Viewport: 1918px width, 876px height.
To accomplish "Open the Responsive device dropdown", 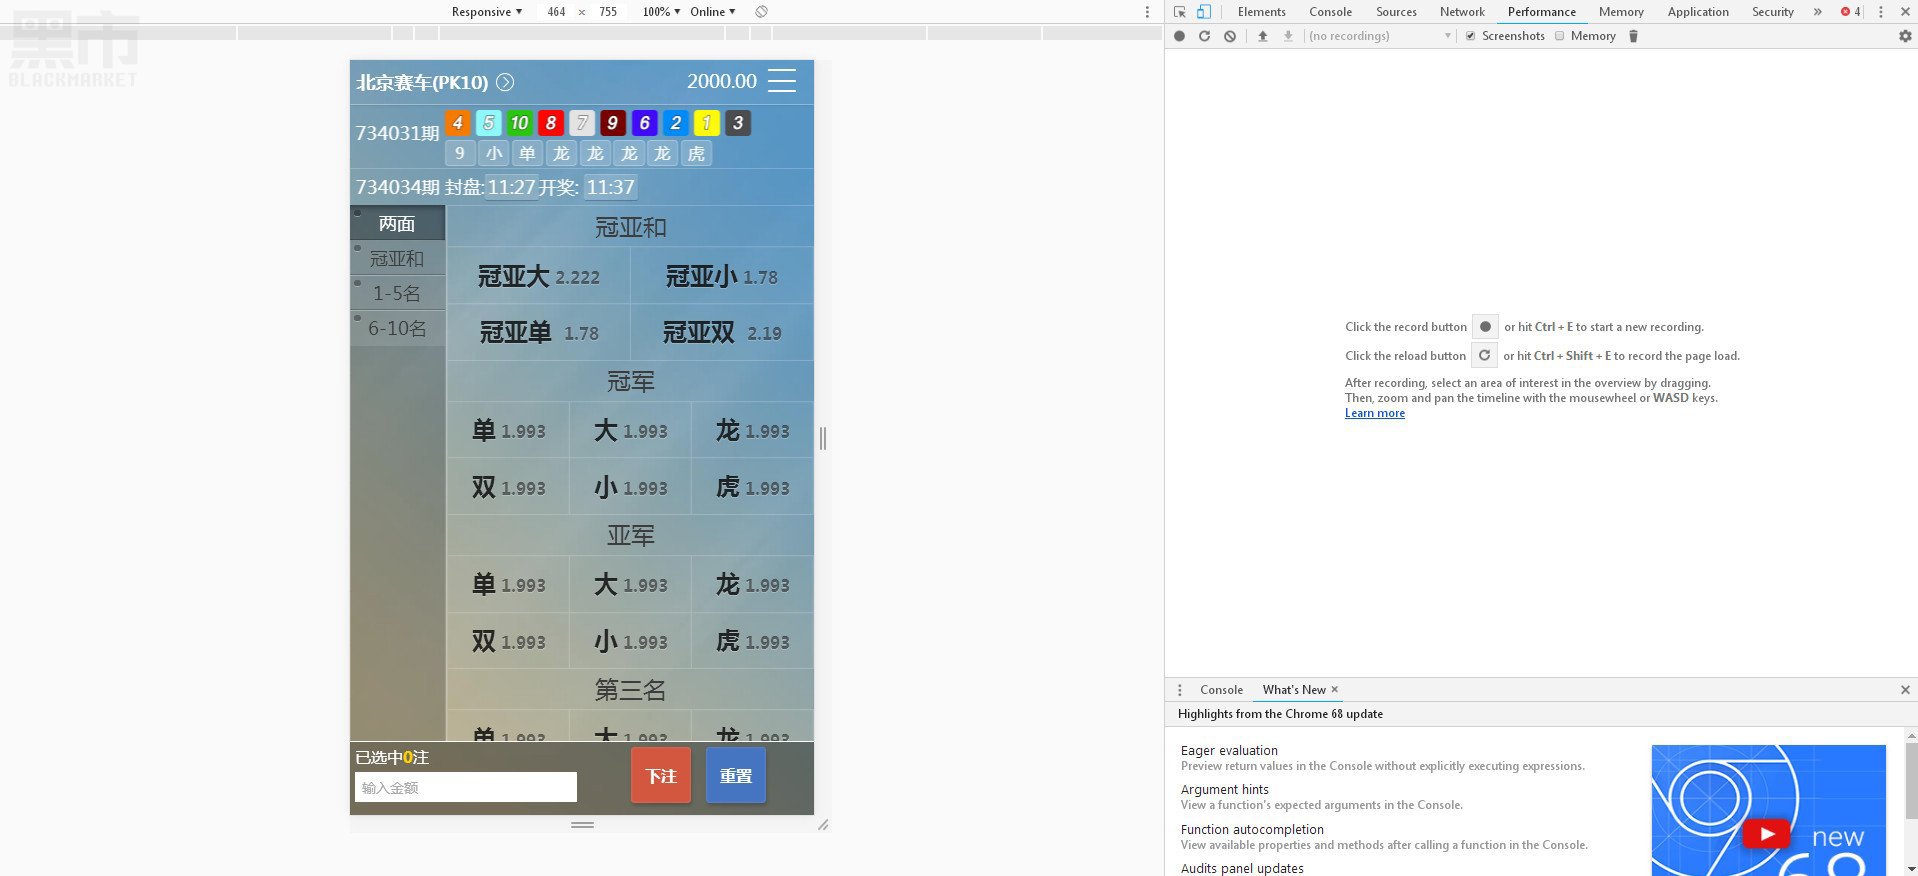I will coord(486,12).
